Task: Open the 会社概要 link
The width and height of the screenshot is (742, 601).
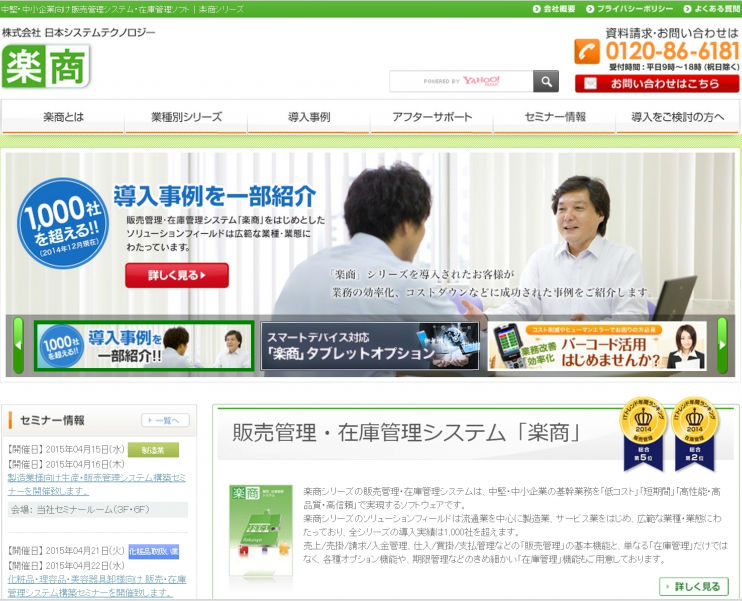Action: (554, 9)
